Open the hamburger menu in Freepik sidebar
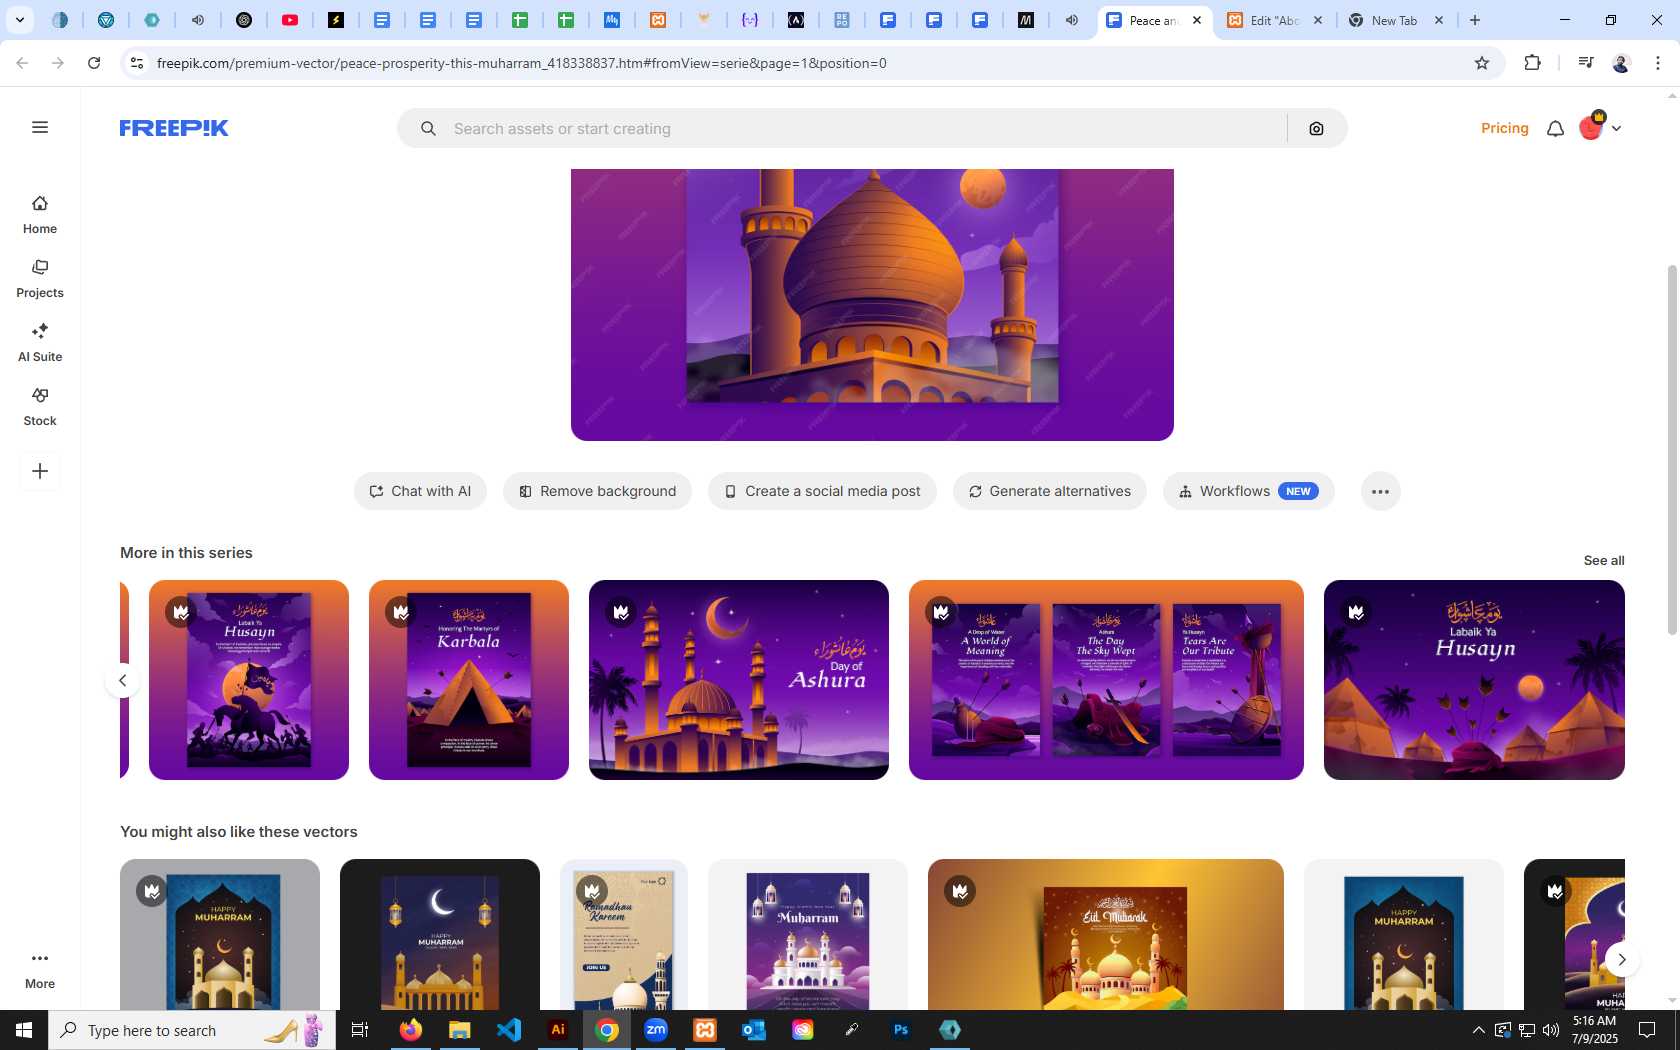The width and height of the screenshot is (1680, 1050). click(40, 127)
